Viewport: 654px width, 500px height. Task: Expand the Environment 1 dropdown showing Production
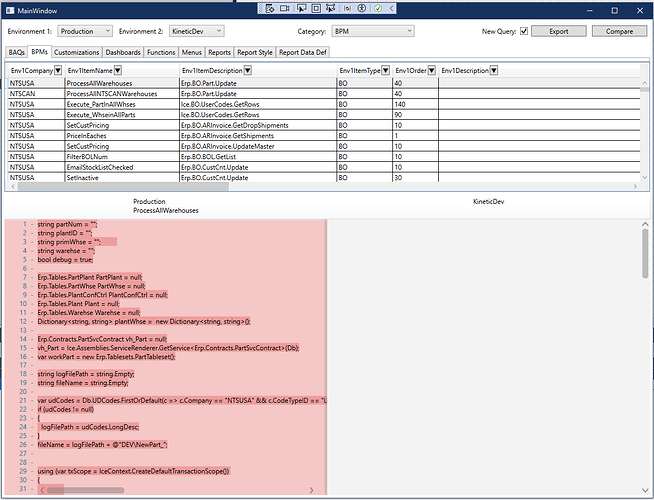point(85,31)
